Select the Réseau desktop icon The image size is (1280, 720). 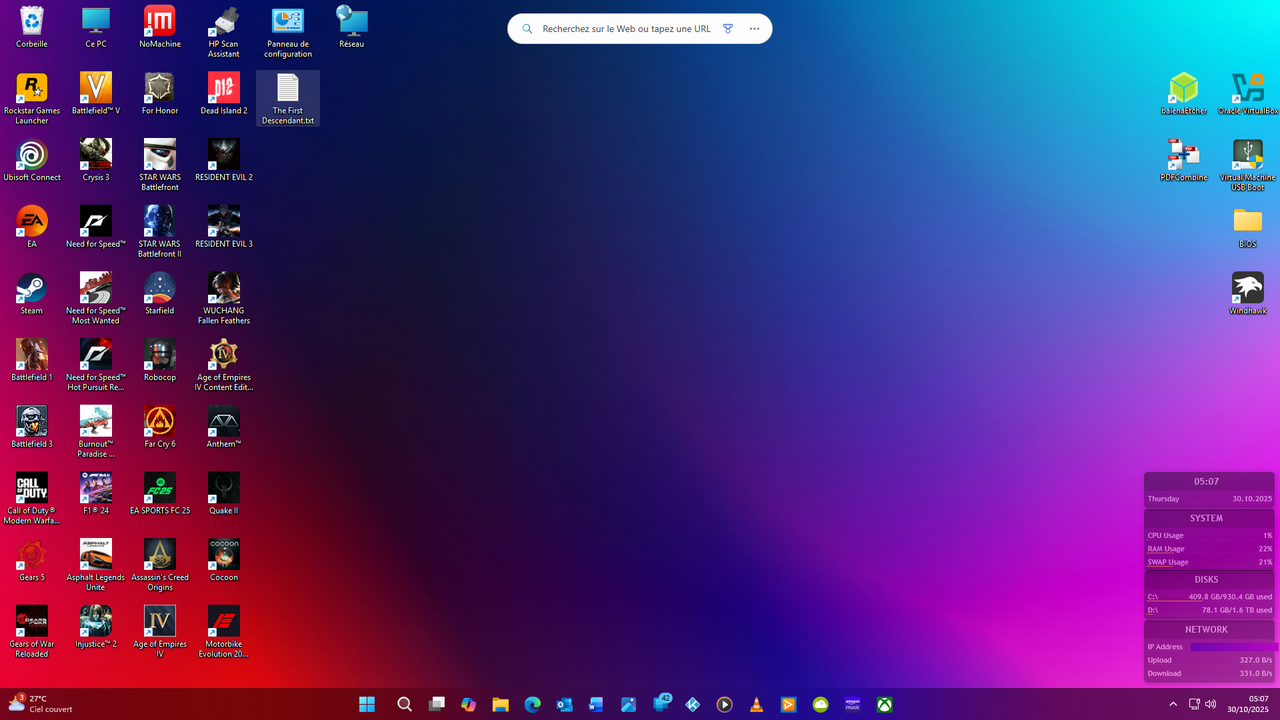coord(352,27)
